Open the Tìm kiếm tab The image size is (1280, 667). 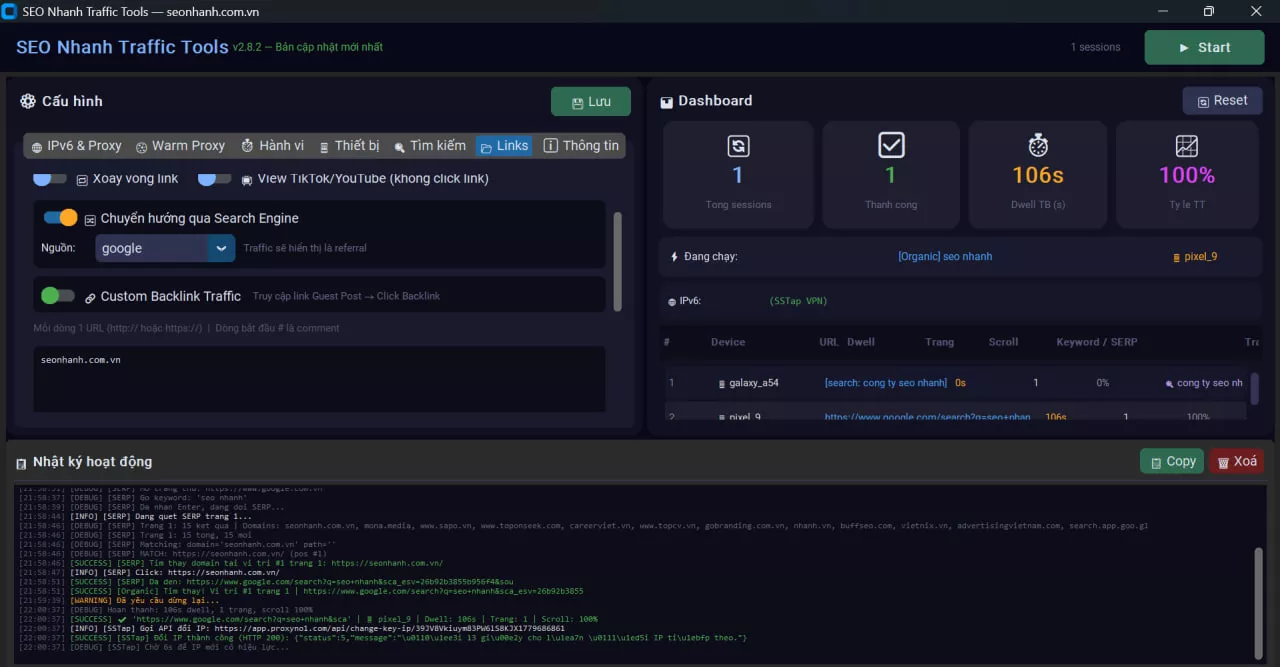point(430,146)
